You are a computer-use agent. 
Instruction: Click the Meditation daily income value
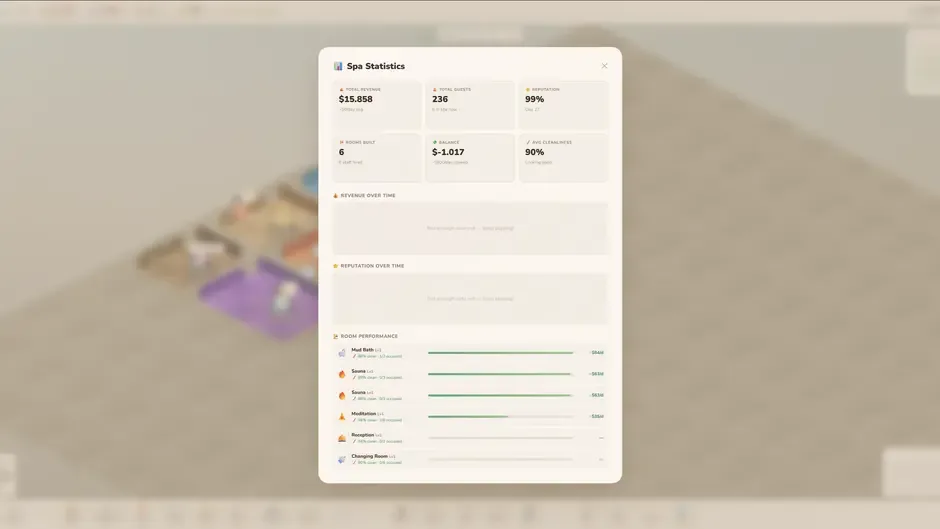pyautogui.click(x=596, y=416)
